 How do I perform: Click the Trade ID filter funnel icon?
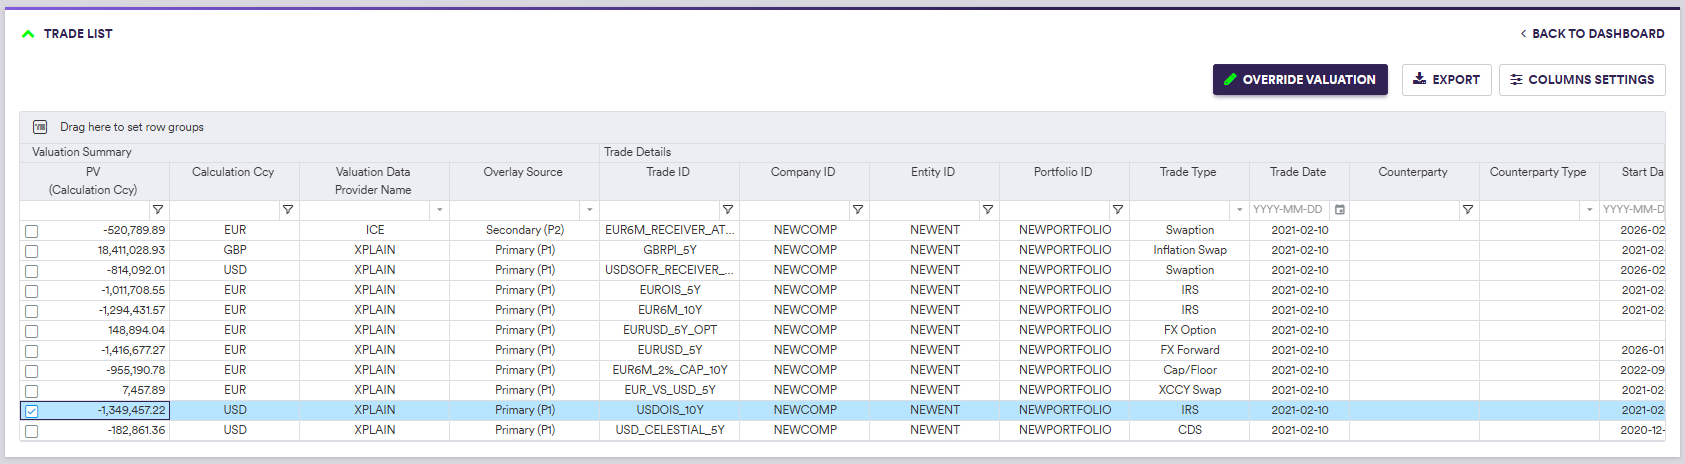click(727, 210)
